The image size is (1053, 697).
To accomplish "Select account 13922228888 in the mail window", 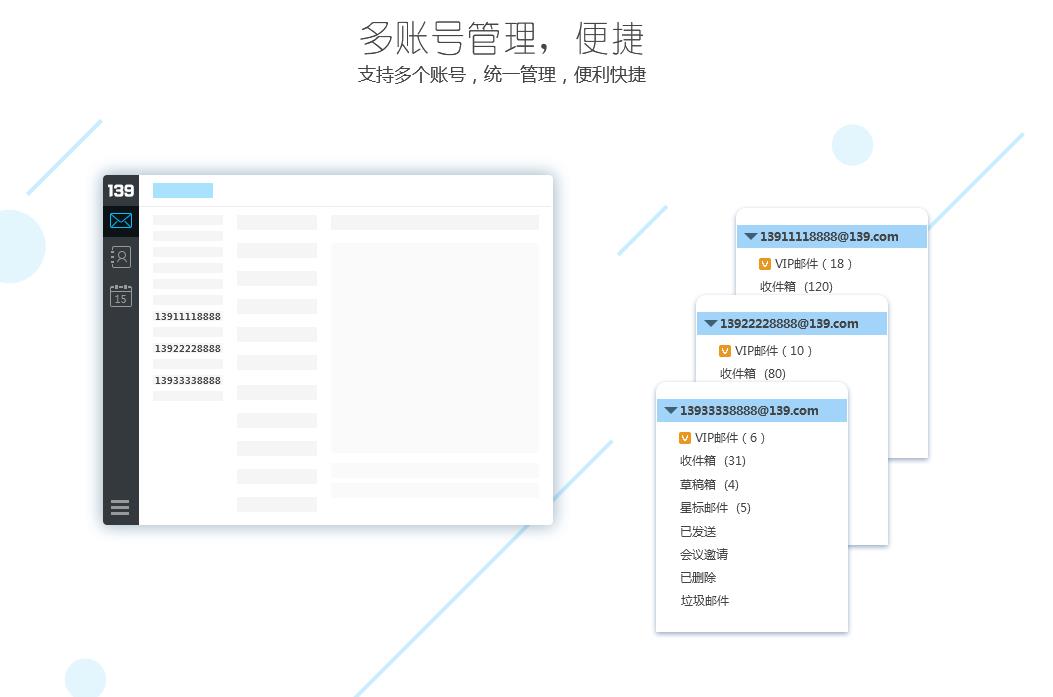I will 188,348.
